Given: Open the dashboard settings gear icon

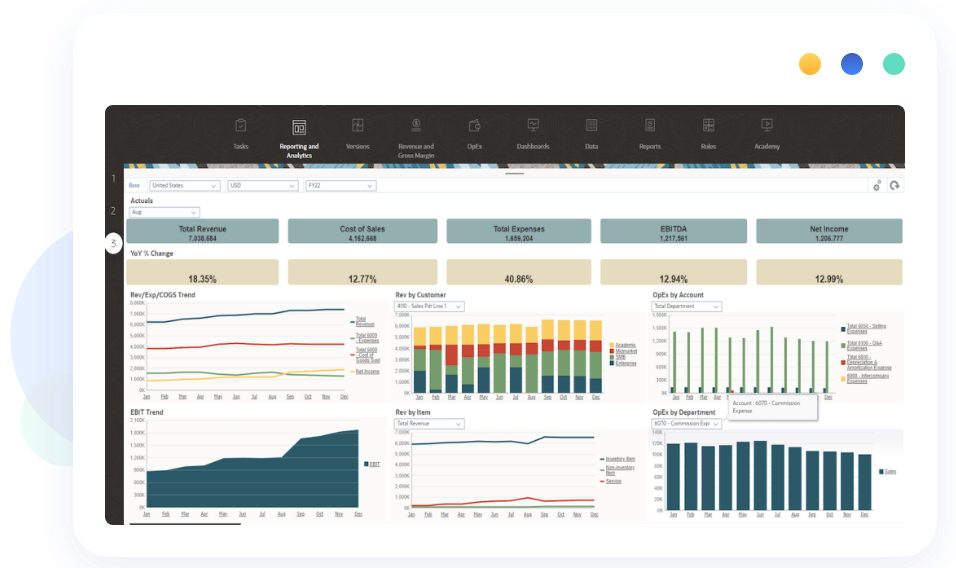Looking at the screenshot, I should [877, 185].
